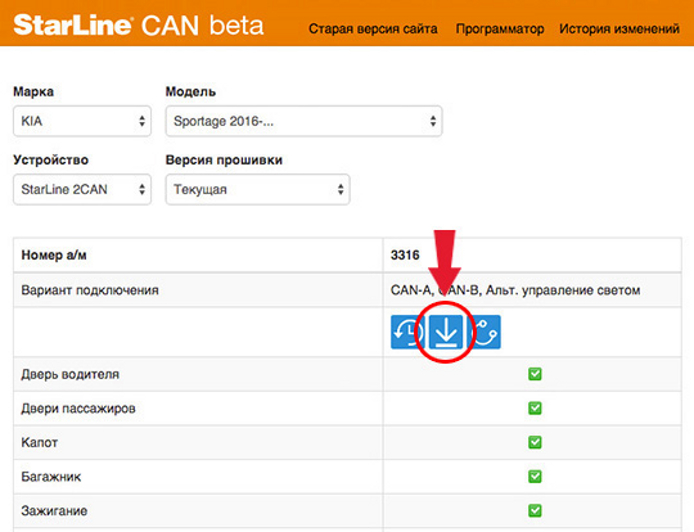Image resolution: width=694 pixels, height=532 pixels.
Task: Toggle the Багажник green checkmark
Action: click(x=535, y=476)
